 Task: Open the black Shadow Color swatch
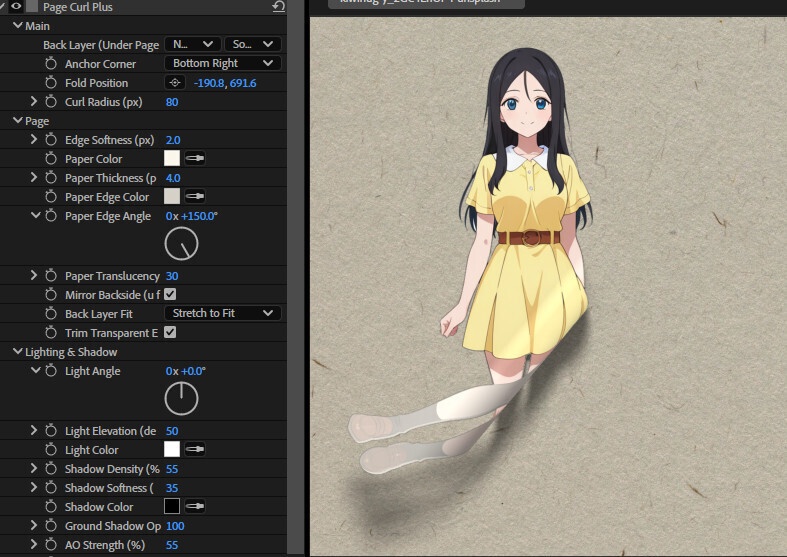click(x=172, y=506)
